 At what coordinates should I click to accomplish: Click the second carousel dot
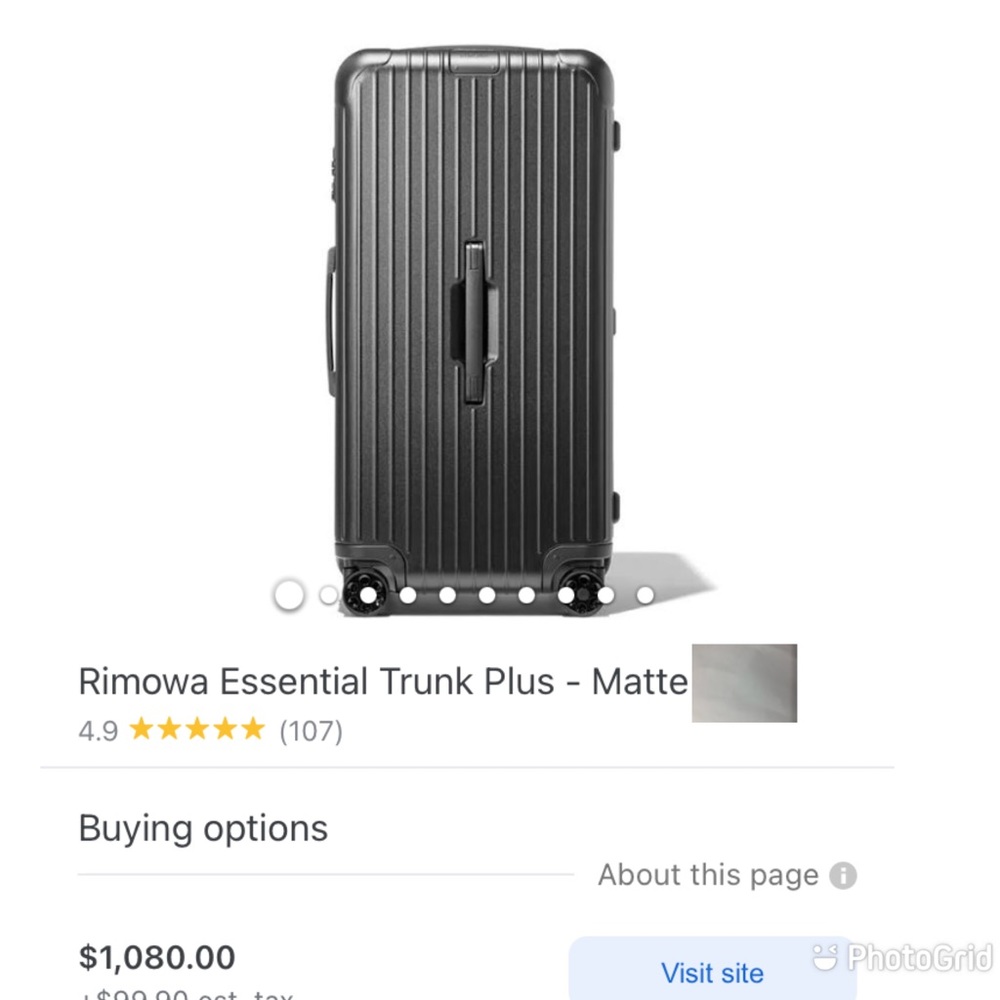(x=327, y=593)
